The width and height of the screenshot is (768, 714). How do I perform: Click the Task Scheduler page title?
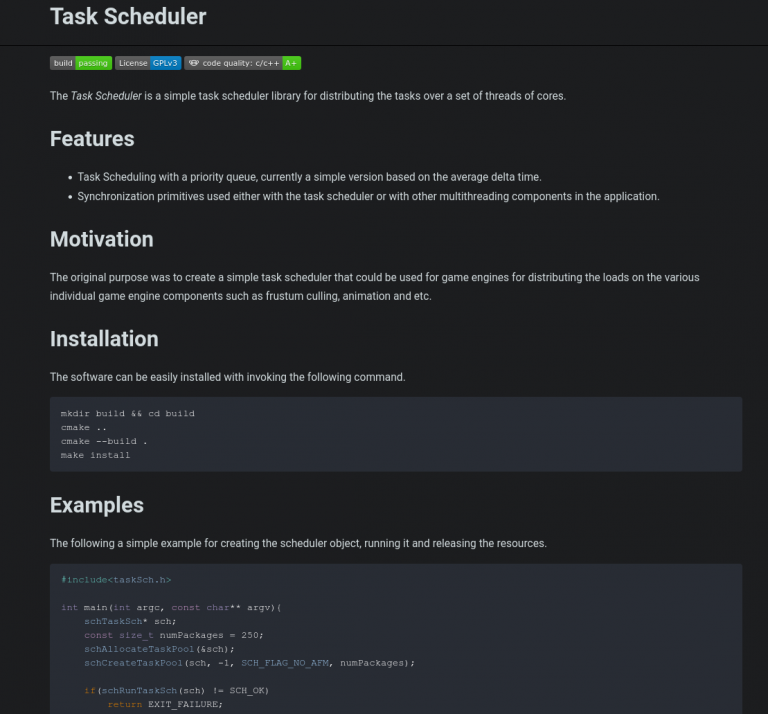tap(128, 17)
